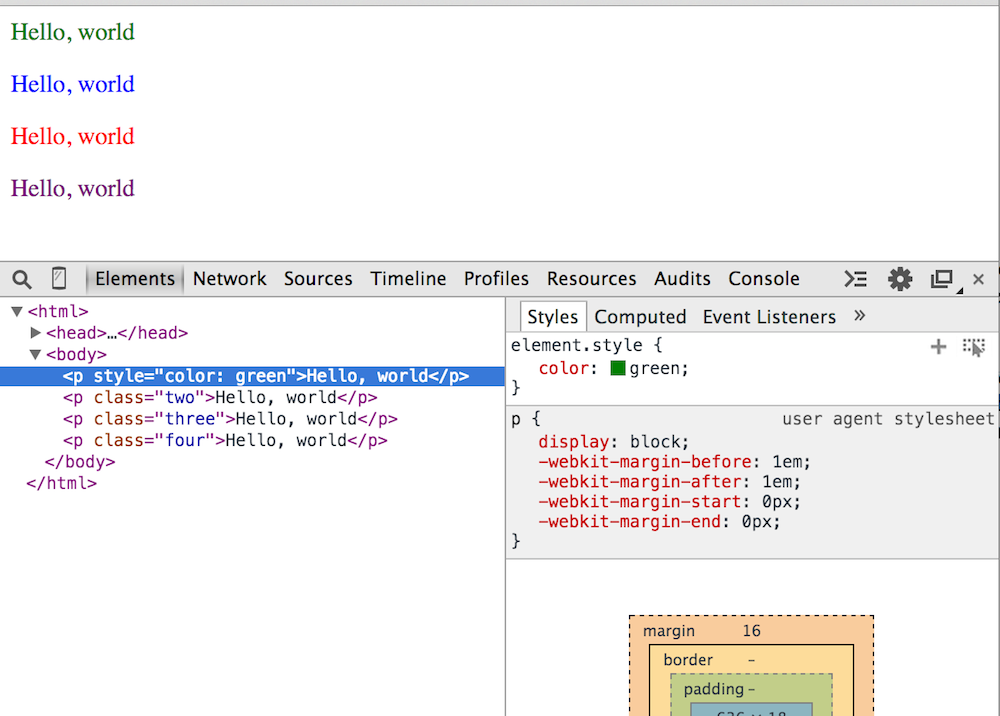This screenshot has width=1000, height=716.
Task: Click the green Hello, world paragraph
Action: pos(73,33)
